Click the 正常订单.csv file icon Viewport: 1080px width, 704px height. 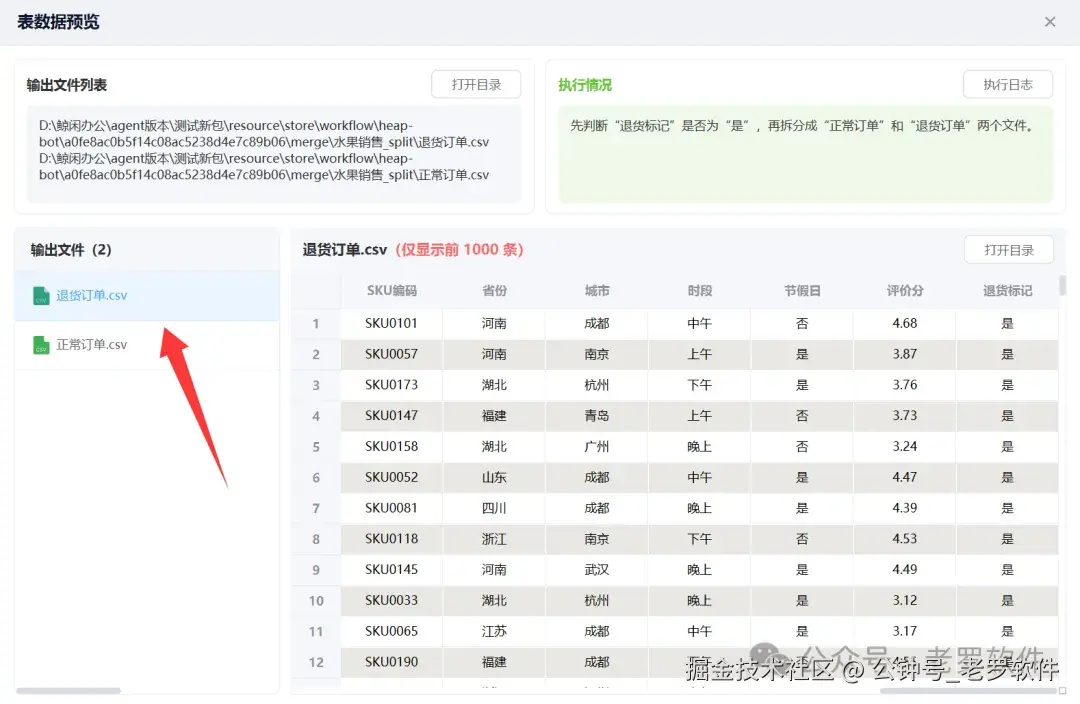tap(41, 345)
